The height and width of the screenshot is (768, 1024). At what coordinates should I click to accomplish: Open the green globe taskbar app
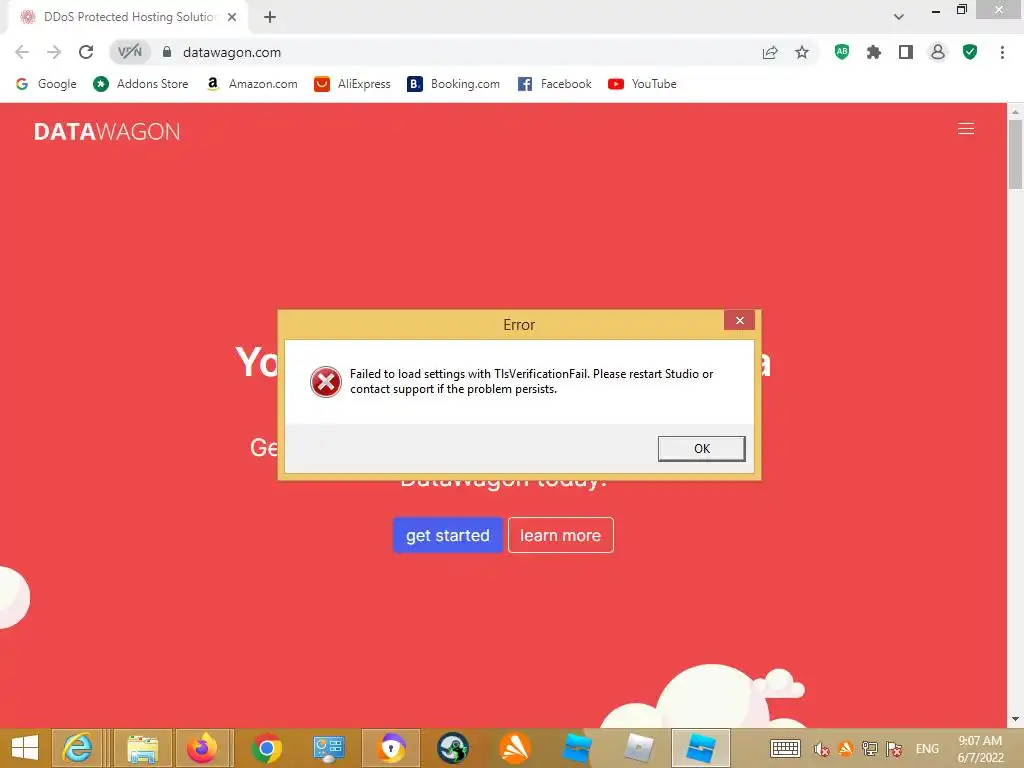453,748
